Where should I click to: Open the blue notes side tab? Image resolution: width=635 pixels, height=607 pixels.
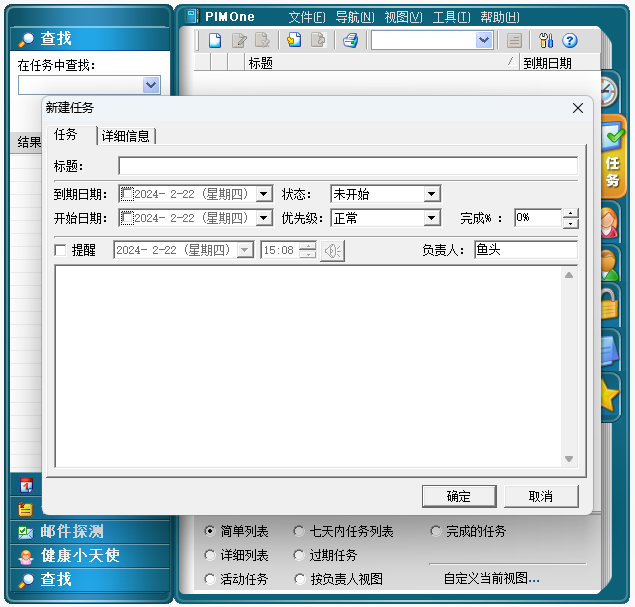pyautogui.click(x=609, y=350)
